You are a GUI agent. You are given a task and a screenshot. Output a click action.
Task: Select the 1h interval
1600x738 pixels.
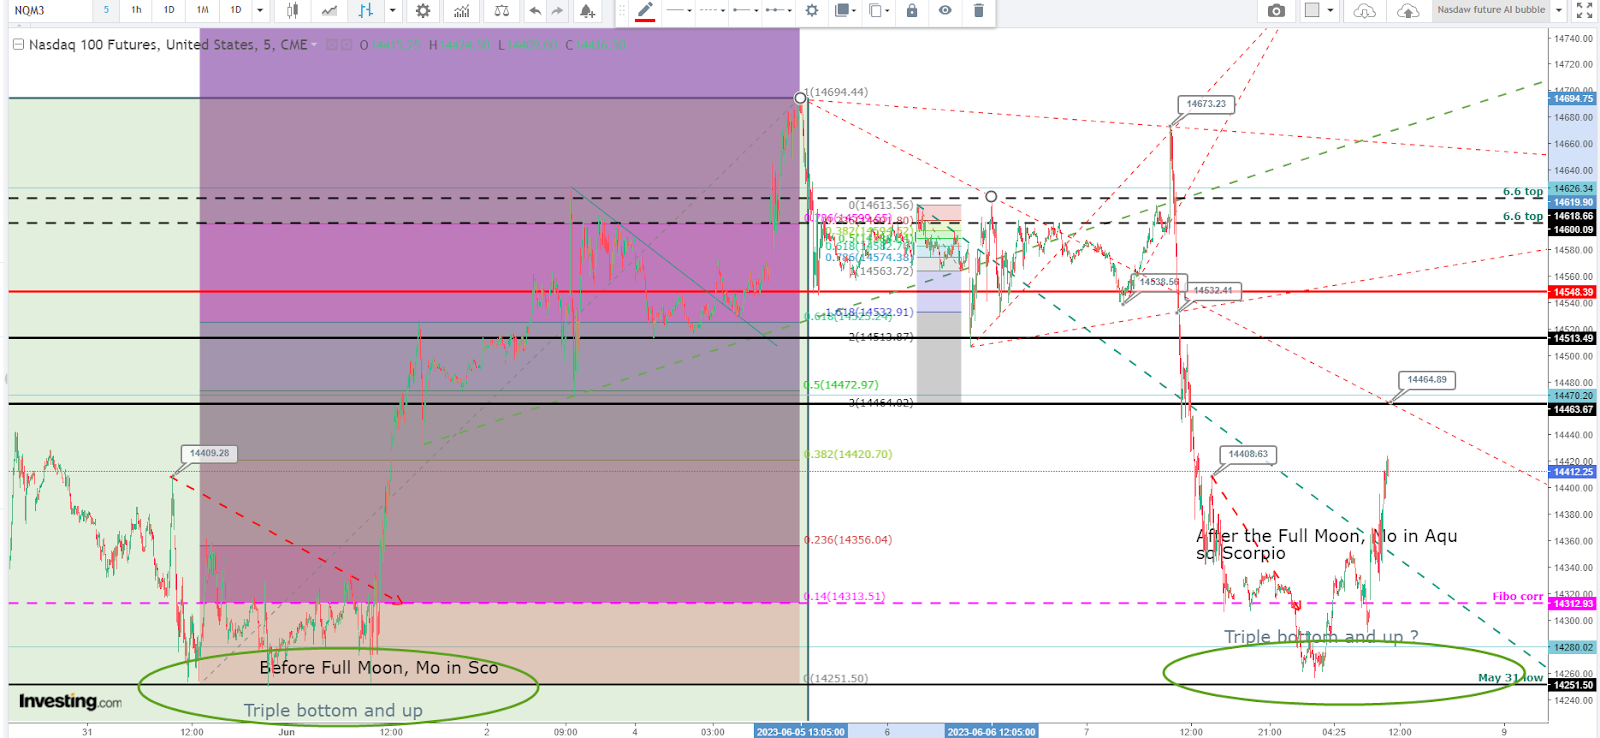pos(136,10)
